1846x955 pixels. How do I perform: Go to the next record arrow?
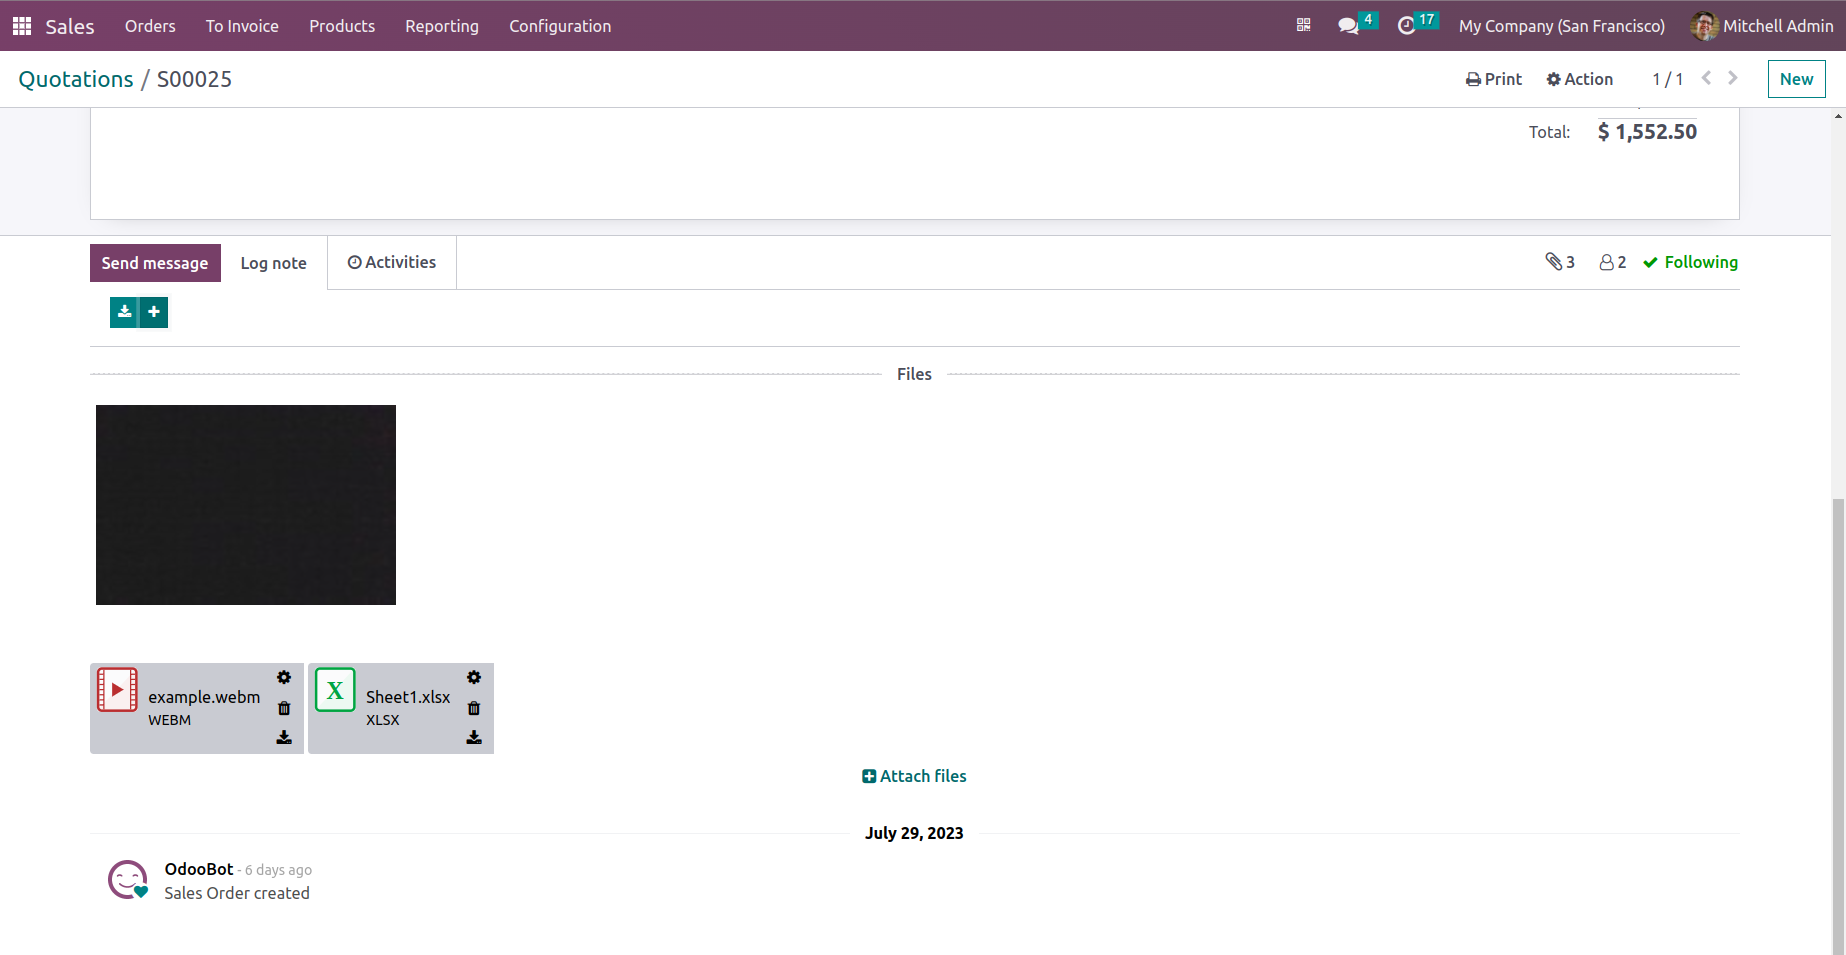[x=1732, y=78]
